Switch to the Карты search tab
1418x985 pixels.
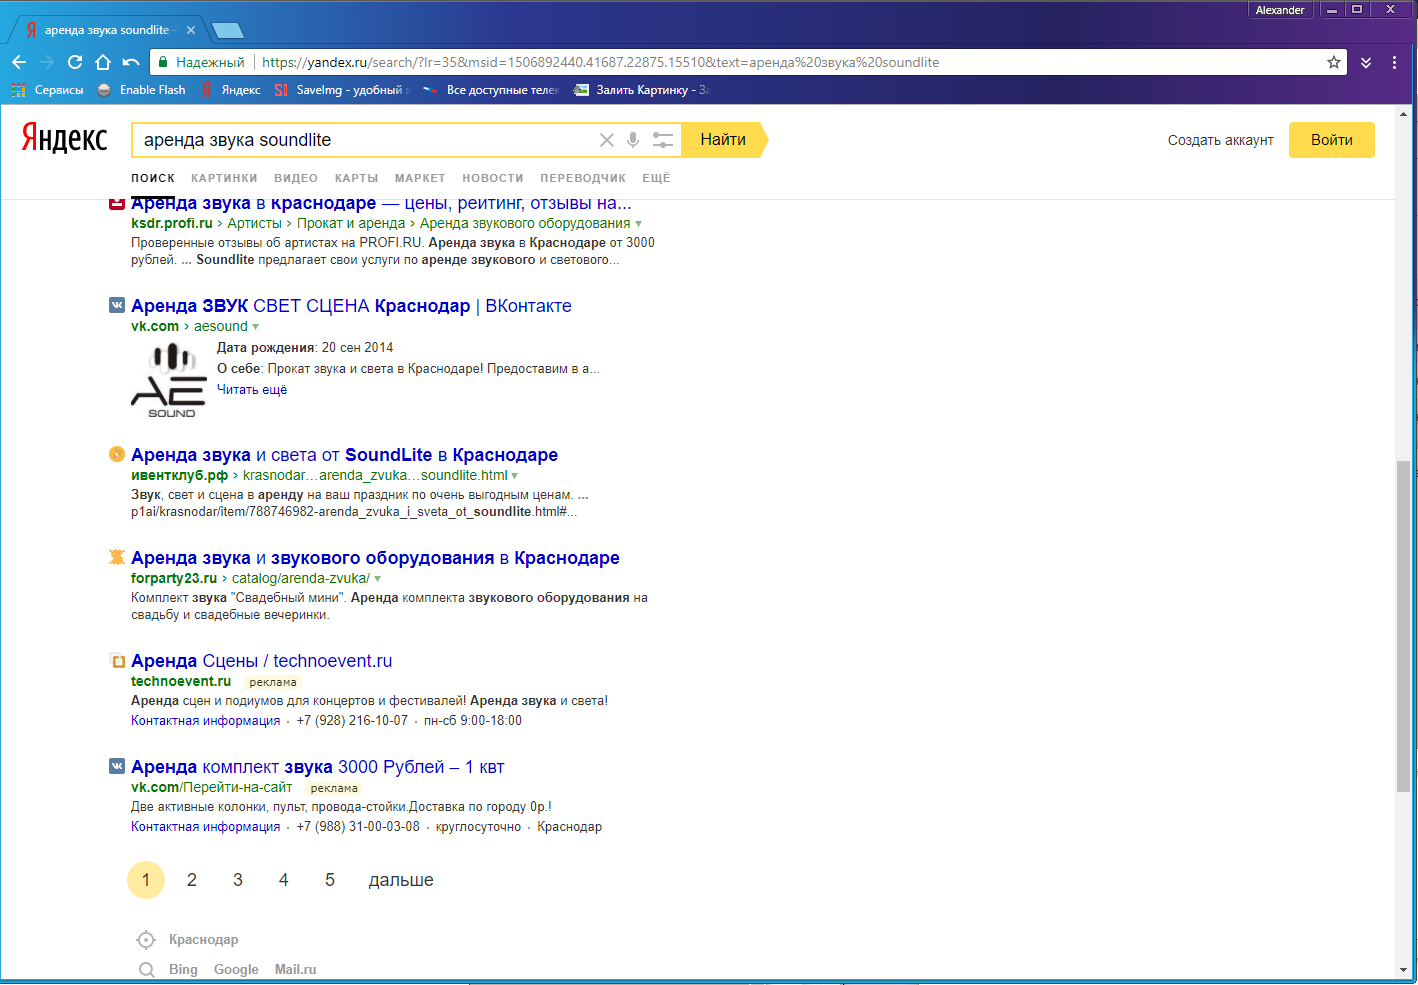tap(357, 178)
